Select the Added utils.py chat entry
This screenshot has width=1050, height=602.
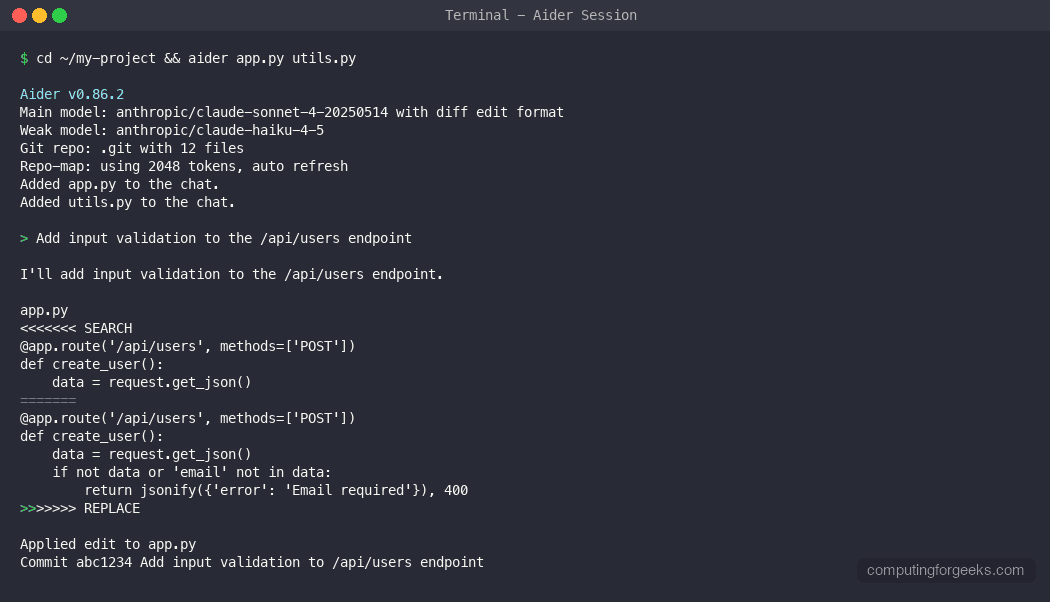coord(126,202)
